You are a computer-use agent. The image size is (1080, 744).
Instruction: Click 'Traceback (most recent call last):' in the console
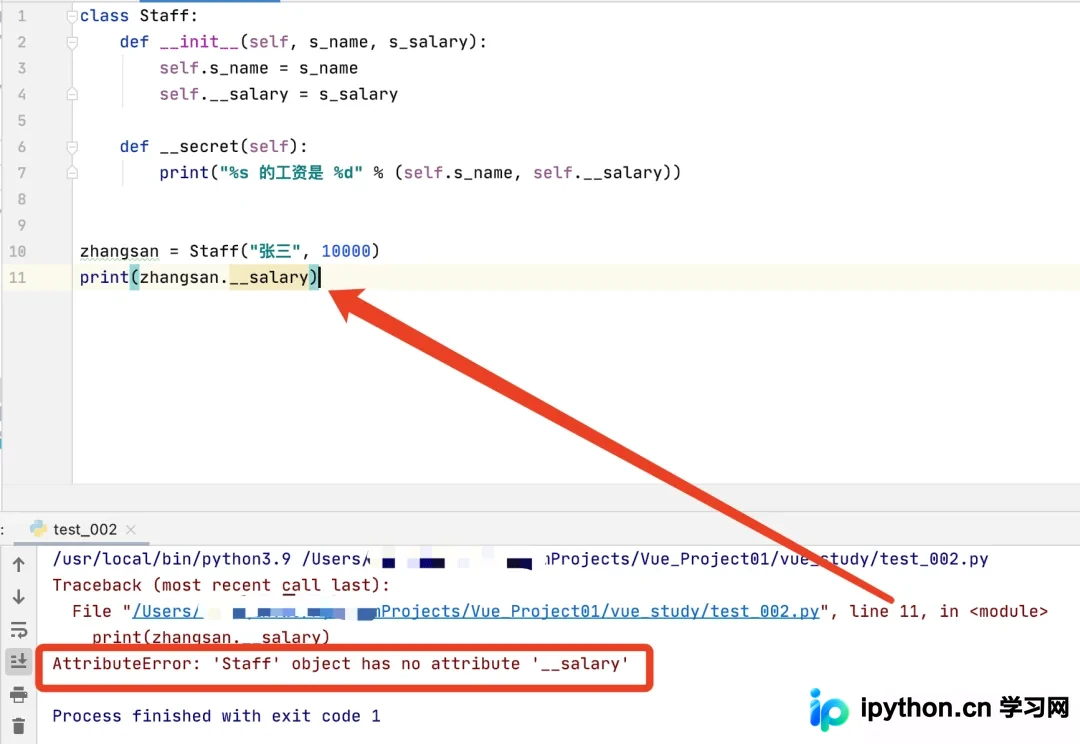(221, 586)
